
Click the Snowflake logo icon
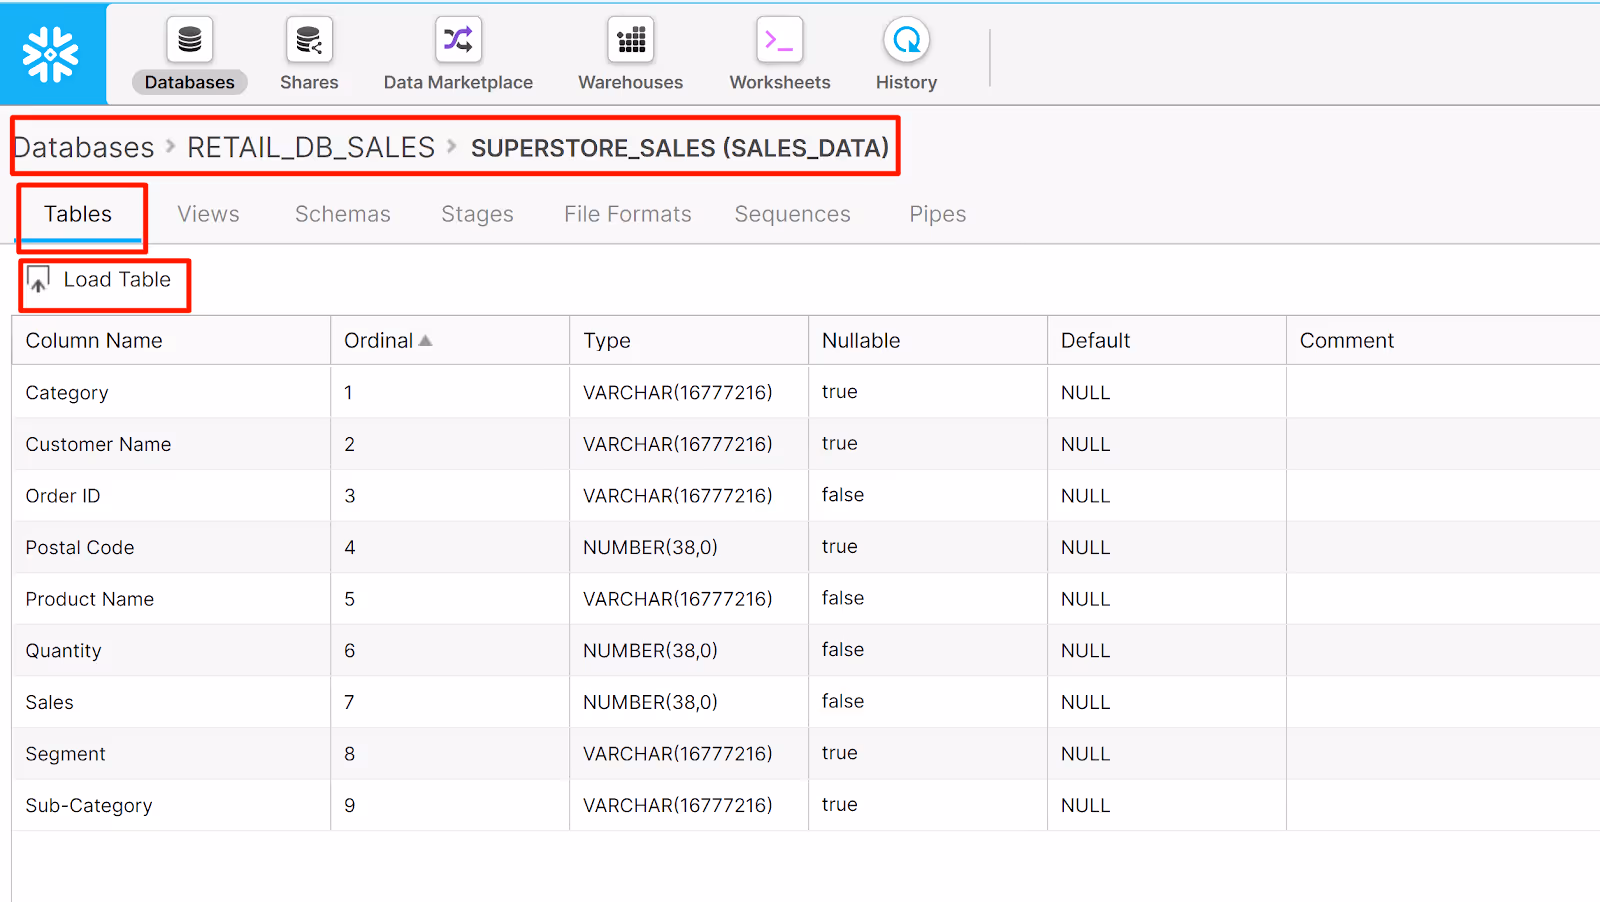click(52, 54)
